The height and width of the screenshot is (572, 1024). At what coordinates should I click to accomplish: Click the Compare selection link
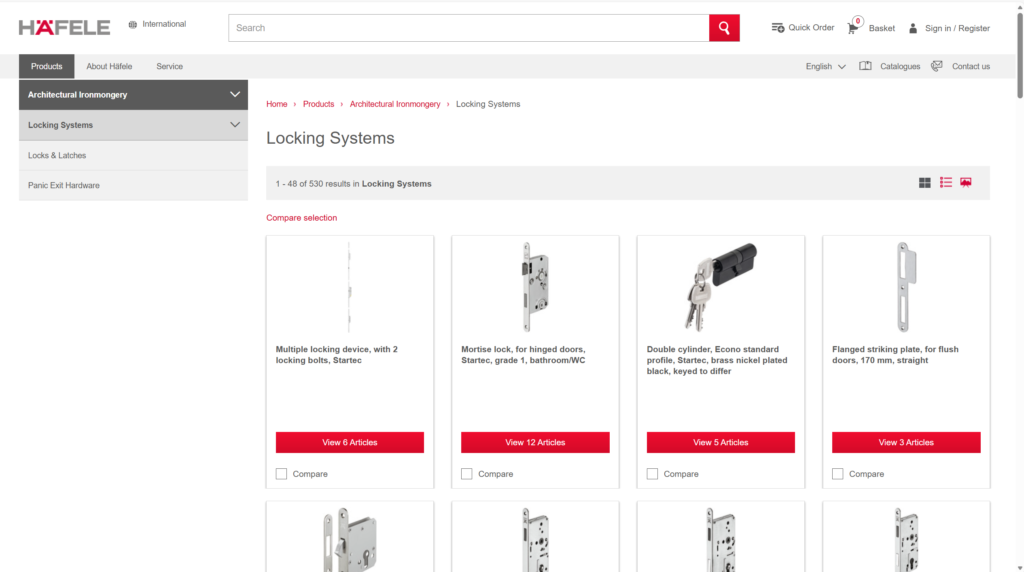click(x=301, y=218)
